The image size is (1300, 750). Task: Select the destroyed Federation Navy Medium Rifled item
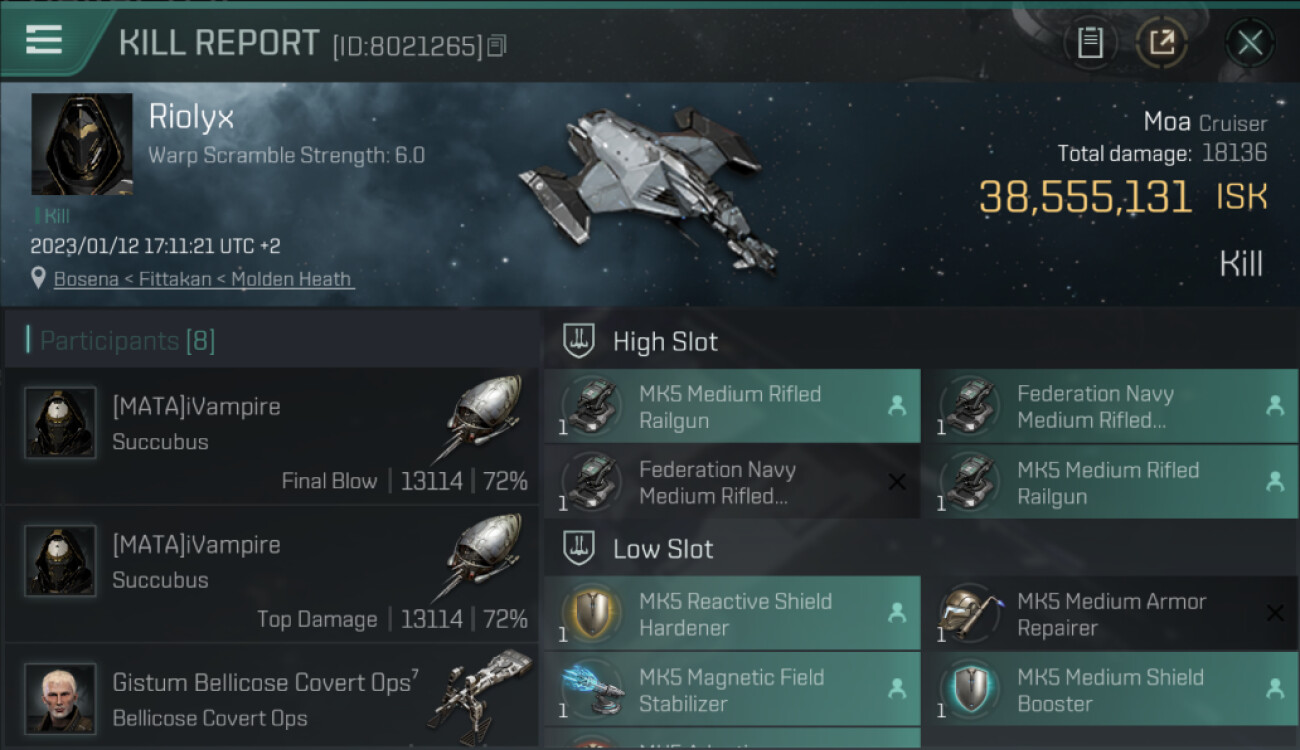point(732,482)
